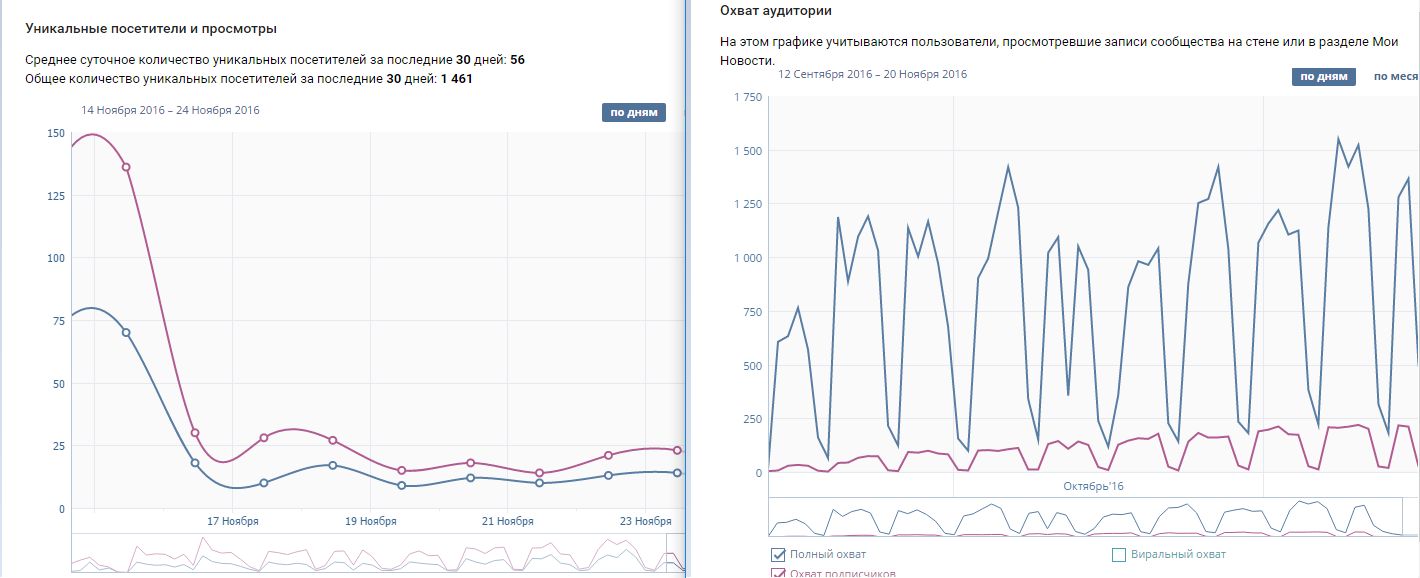Click the reach chart overview strip at bottom

tap(1090, 517)
